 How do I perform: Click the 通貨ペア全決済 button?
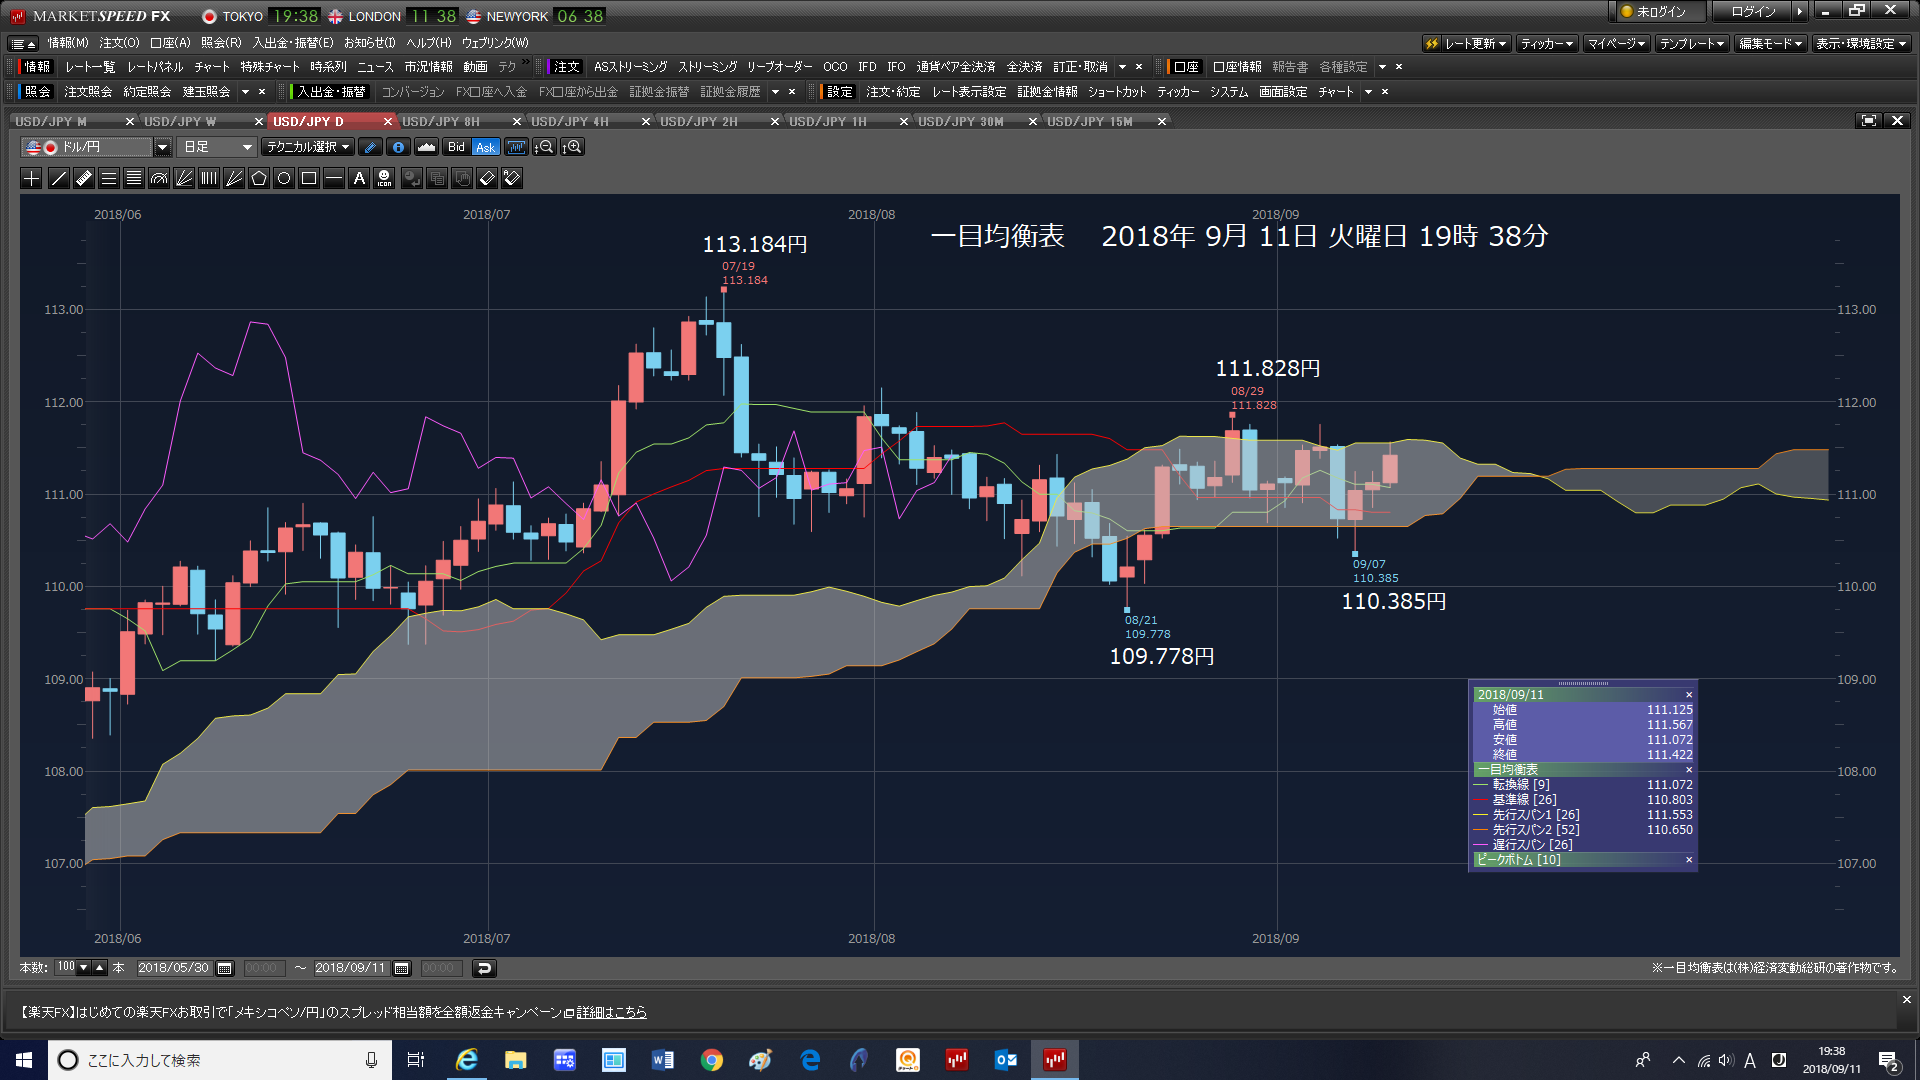[955, 67]
